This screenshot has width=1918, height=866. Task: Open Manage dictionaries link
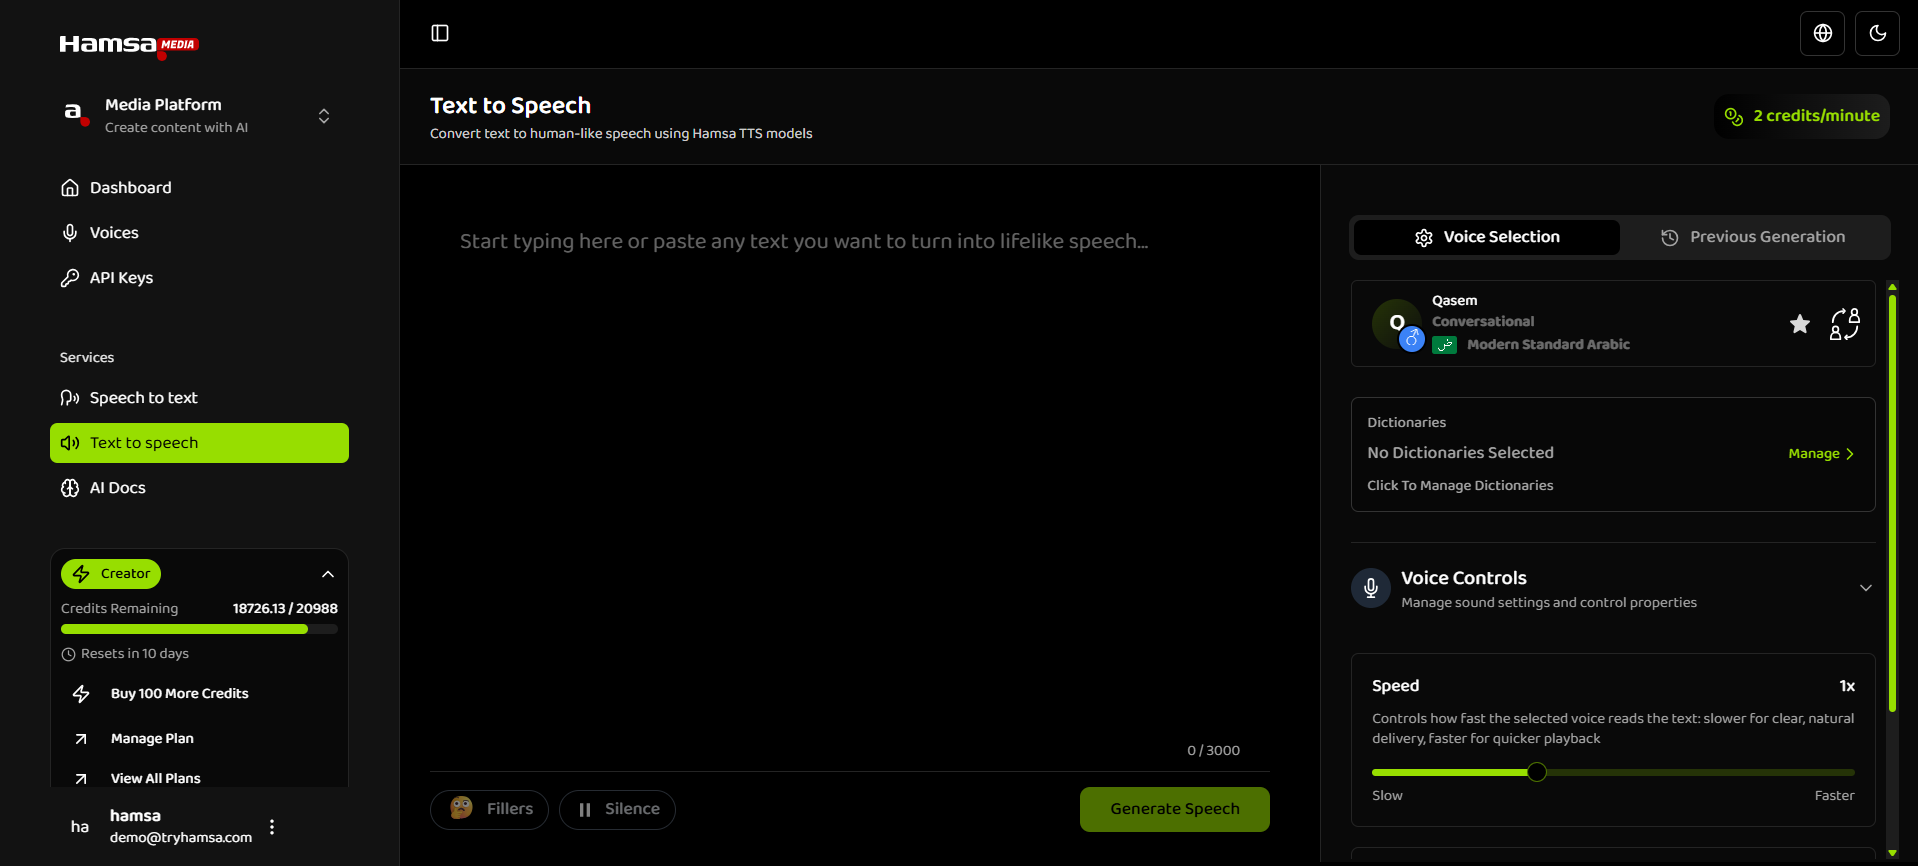[1821, 454]
